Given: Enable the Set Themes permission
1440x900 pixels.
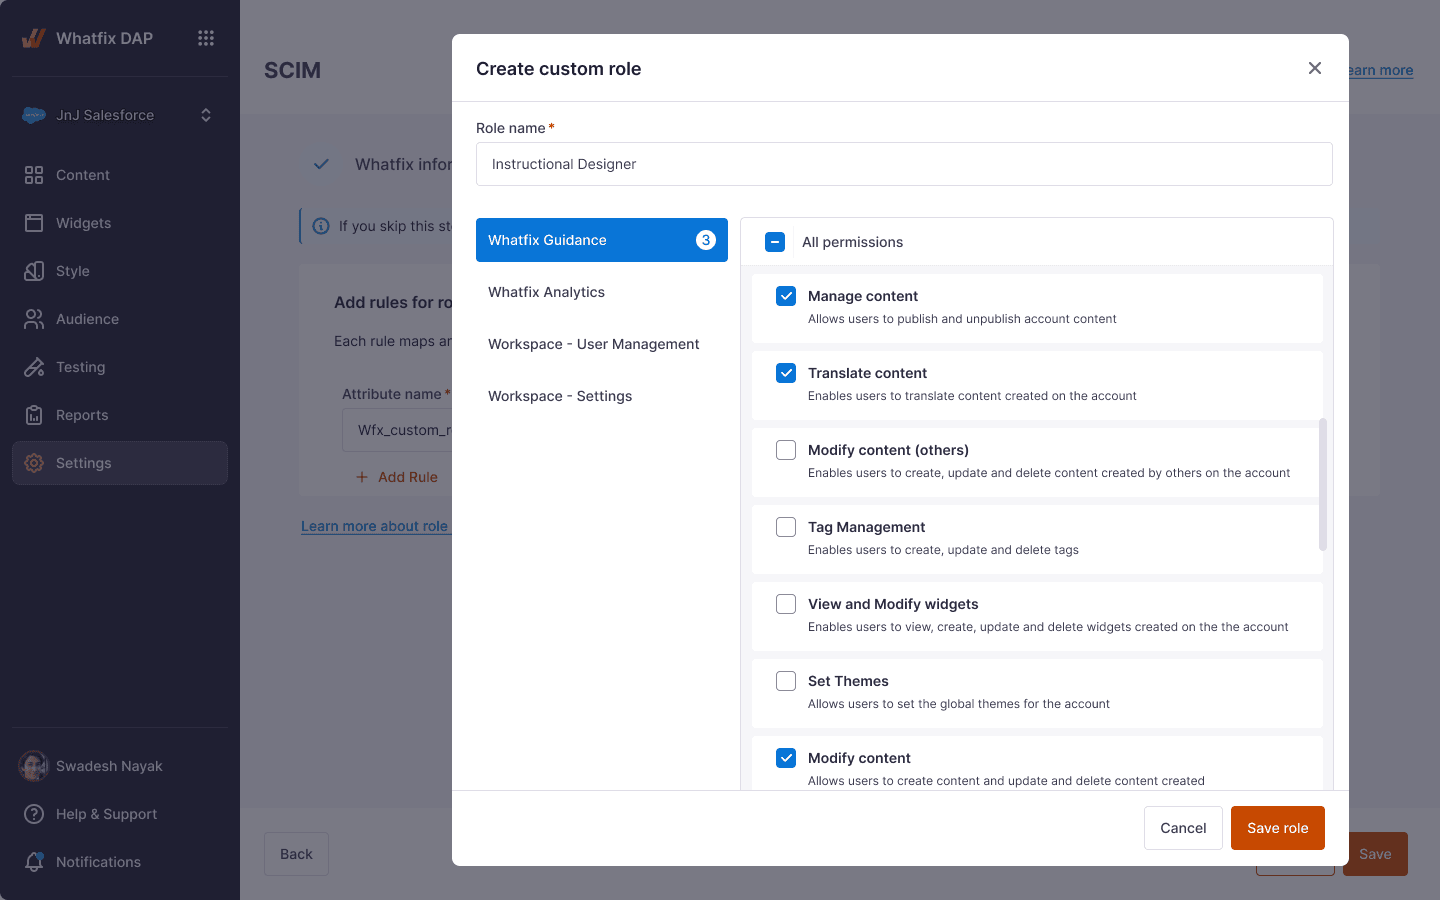Looking at the screenshot, I should pyautogui.click(x=786, y=681).
